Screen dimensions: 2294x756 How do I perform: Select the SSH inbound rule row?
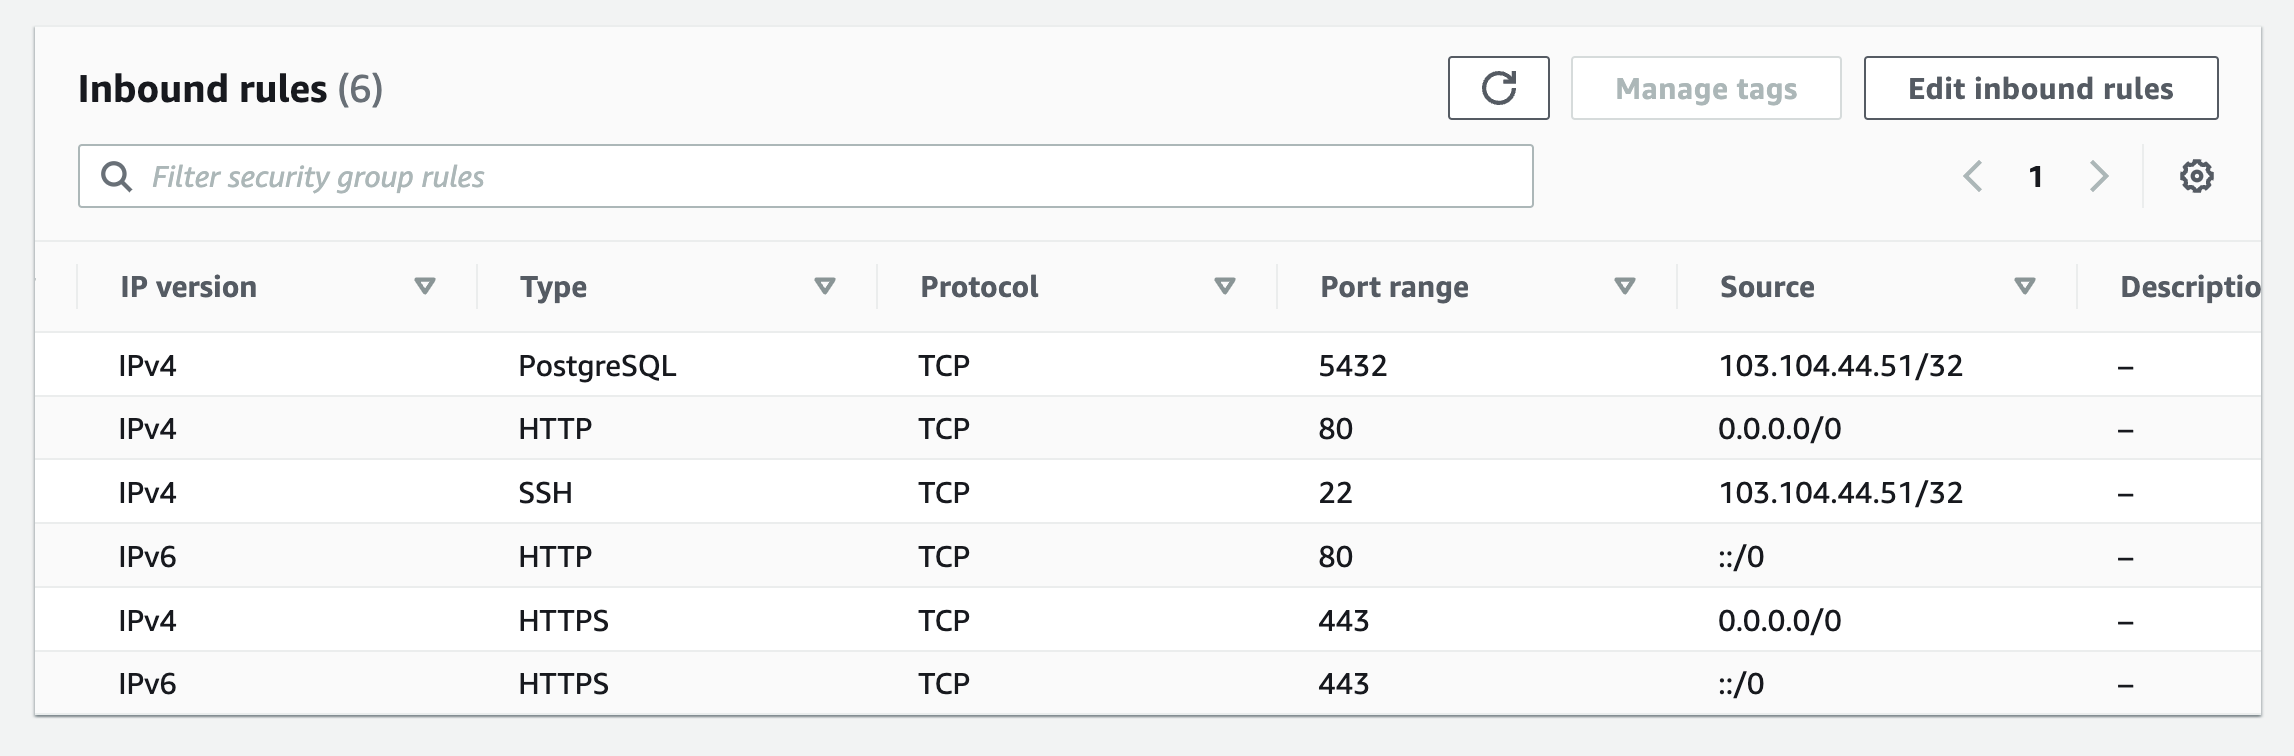pos(600,492)
